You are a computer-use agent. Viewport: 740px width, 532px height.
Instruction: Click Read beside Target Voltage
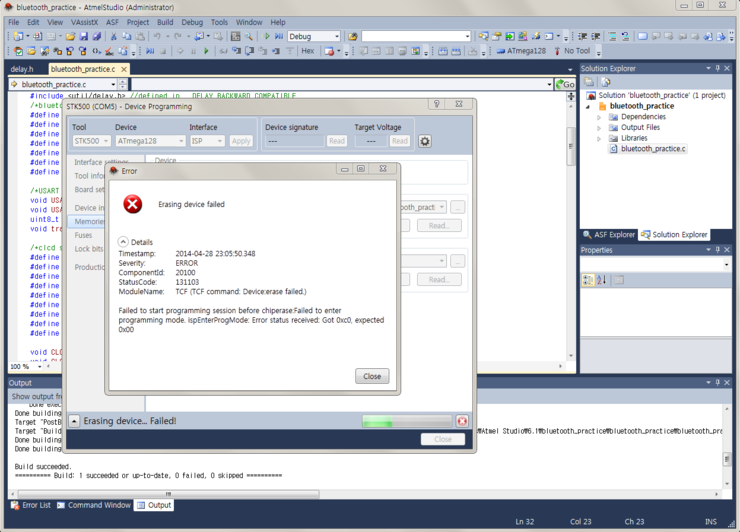(x=399, y=141)
